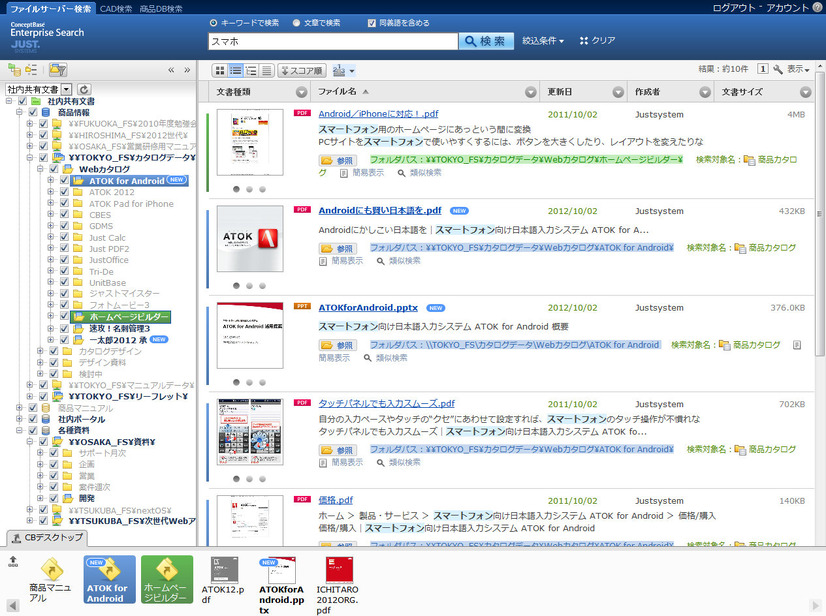This screenshot has width=826, height=616.
Task: Open Androidにも賢い日本語を.pdf link
Action: click(x=380, y=211)
